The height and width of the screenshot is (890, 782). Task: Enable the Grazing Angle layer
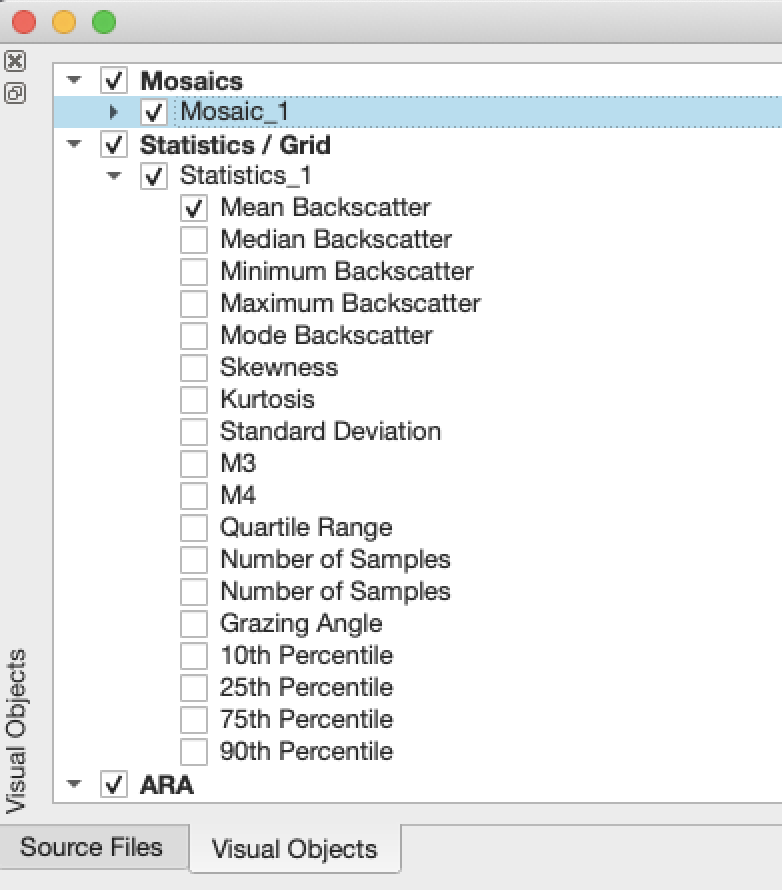[x=194, y=624]
